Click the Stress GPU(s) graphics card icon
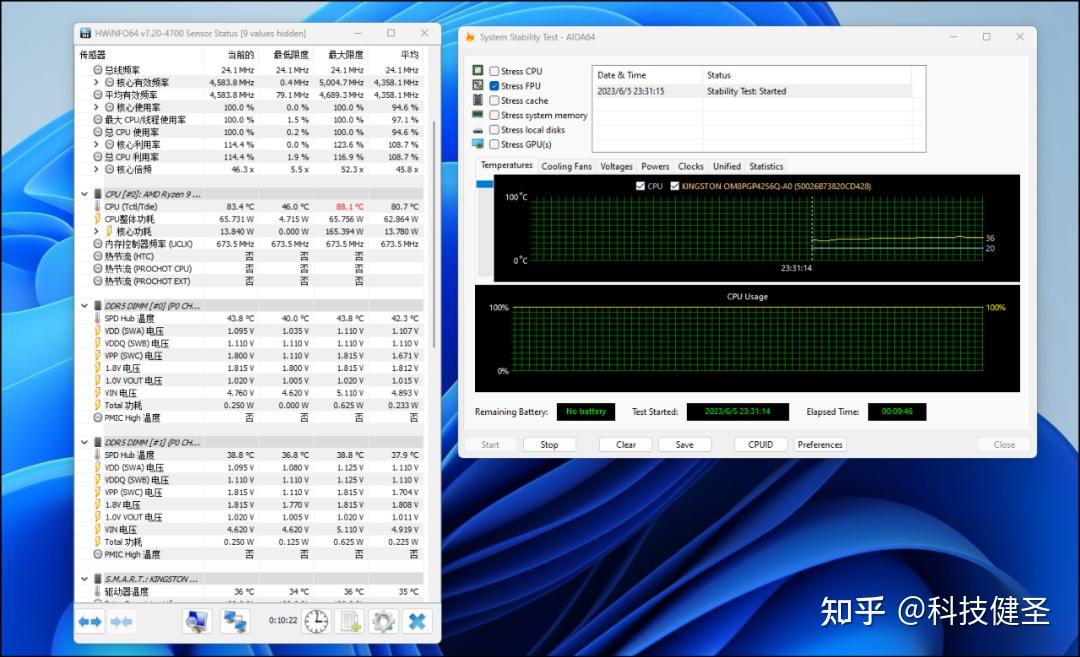The height and width of the screenshot is (657, 1080). [478, 144]
